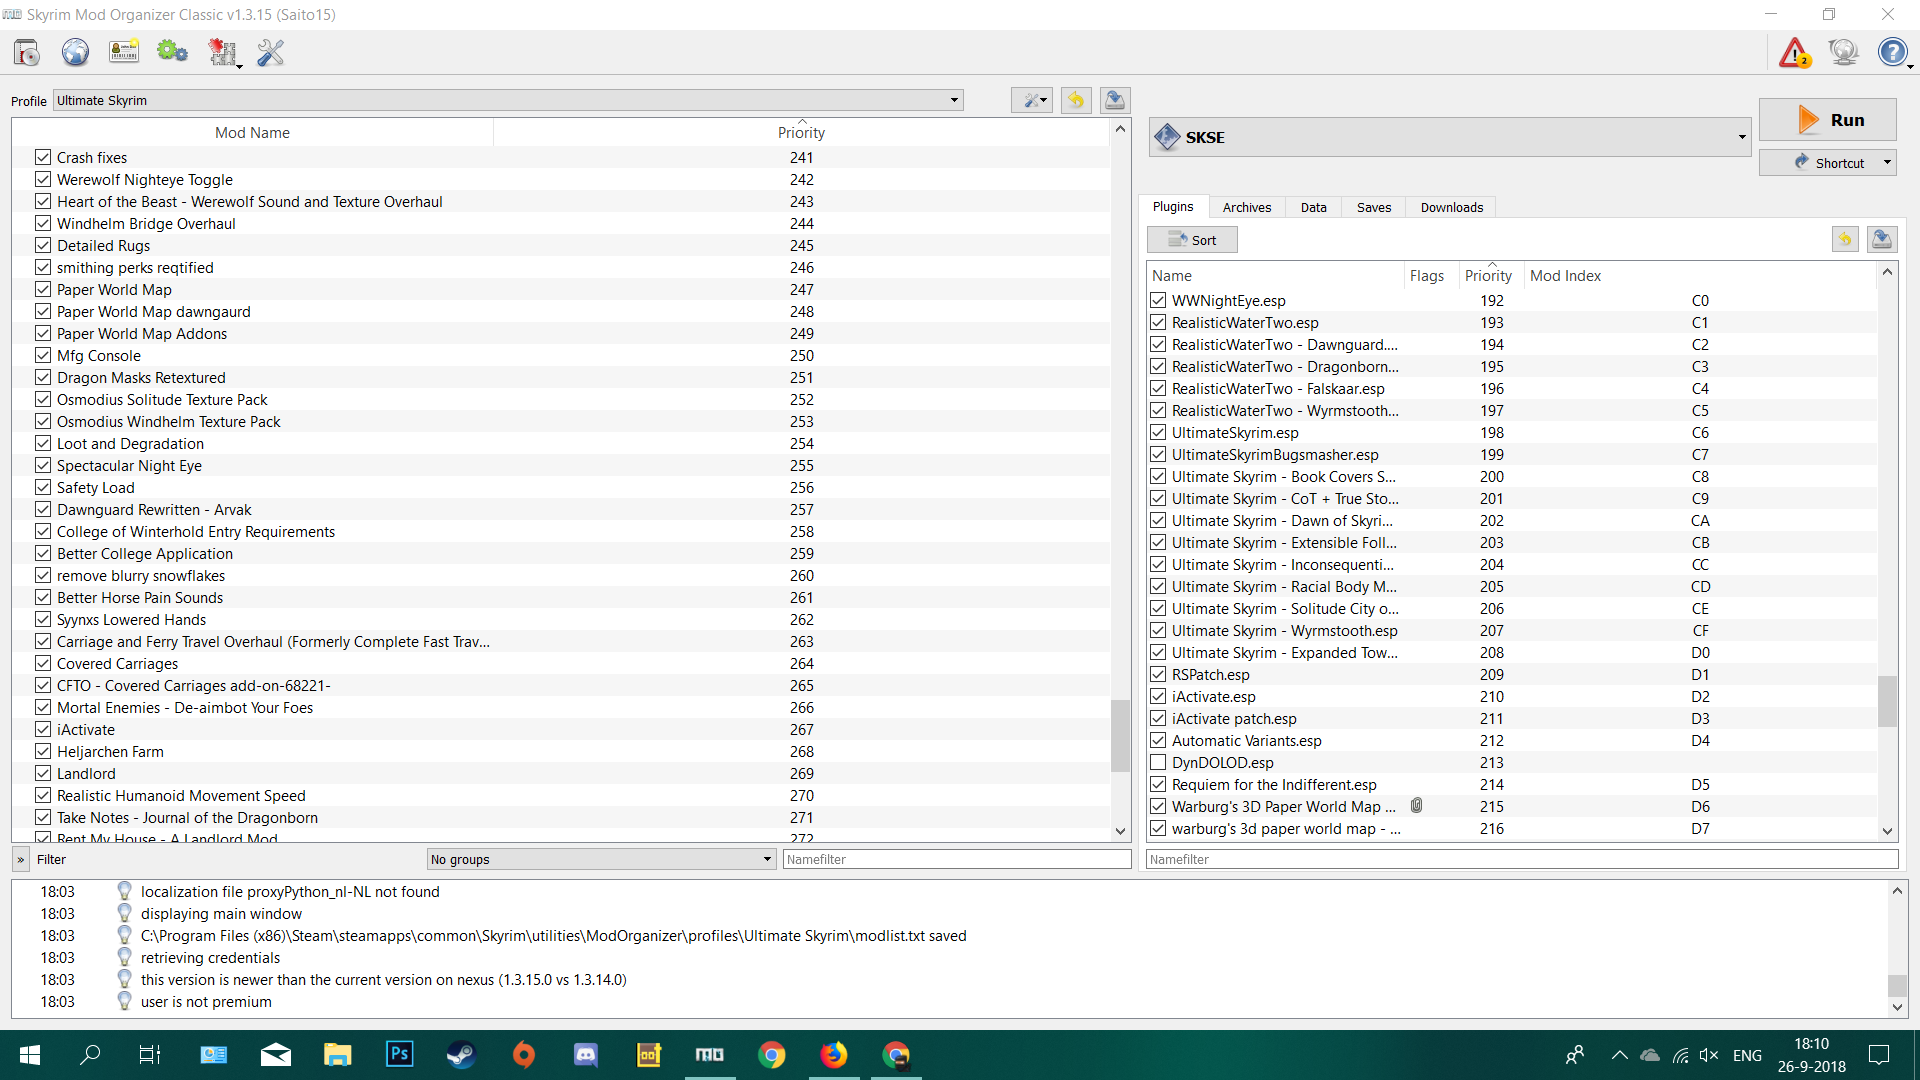Image resolution: width=1920 pixels, height=1080 pixels.
Task: Open Firefox from the taskbar
Action: click(x=833, y=1055)
